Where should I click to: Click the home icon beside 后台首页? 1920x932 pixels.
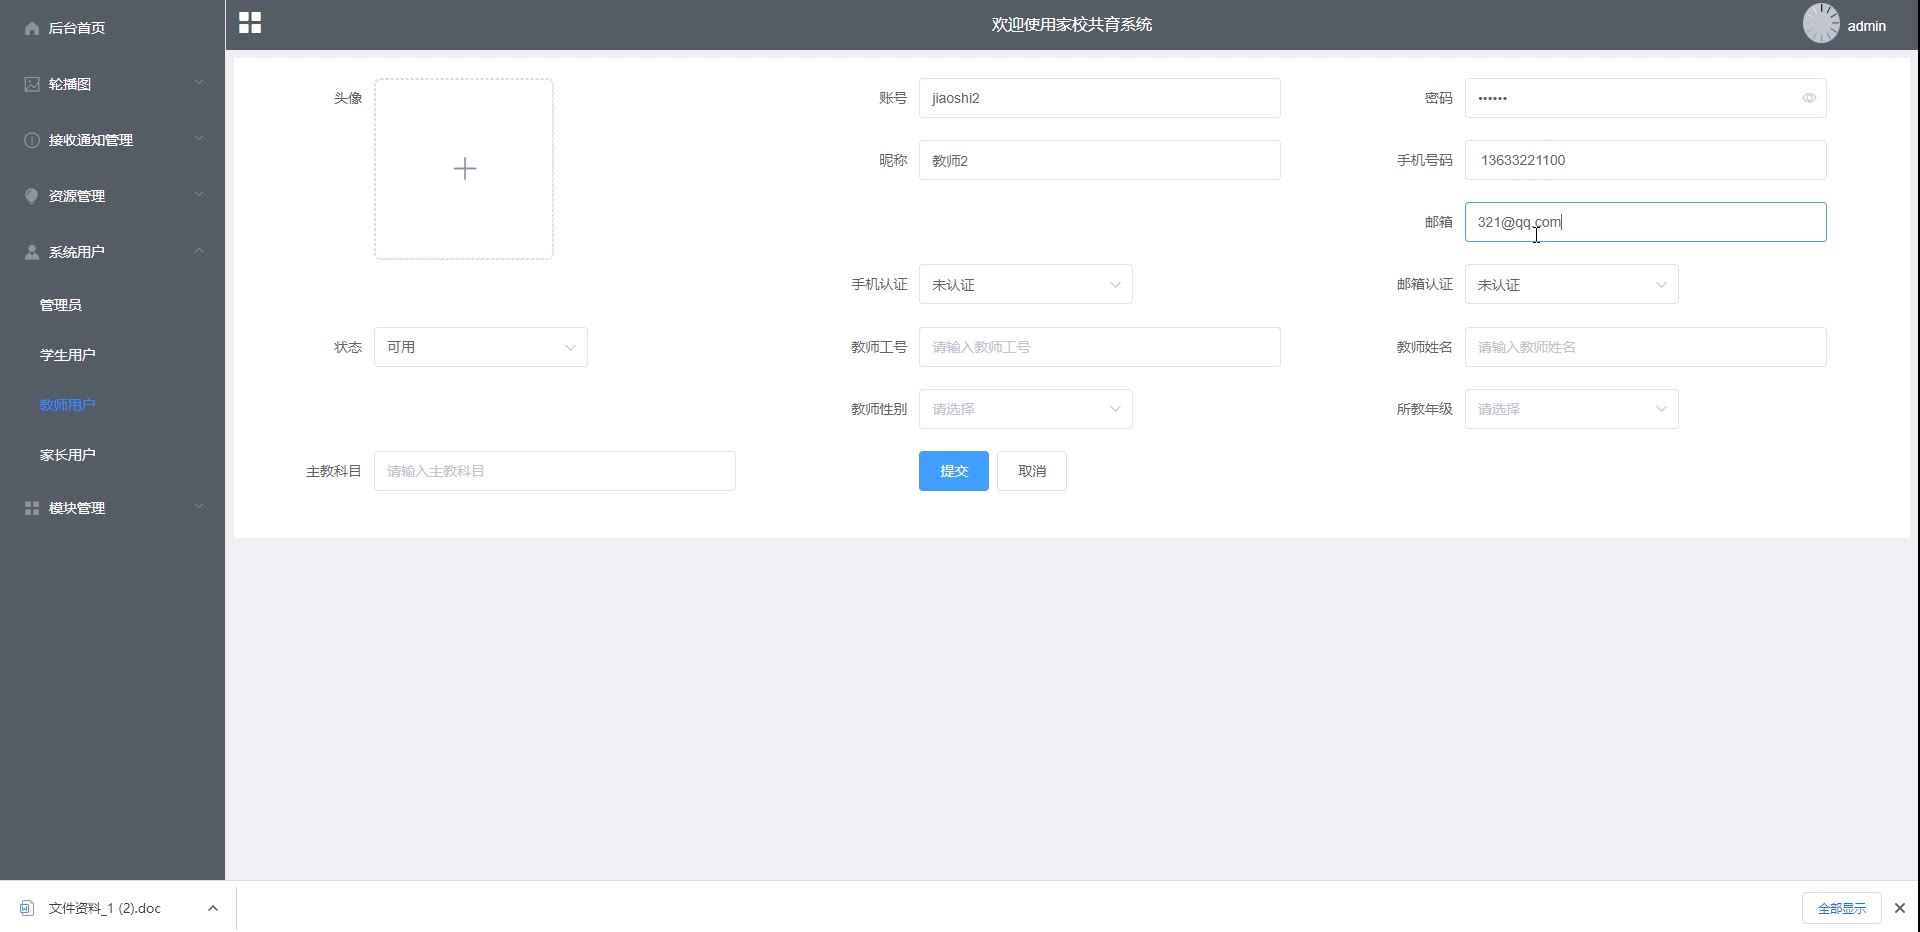click(x=32, y=28)
